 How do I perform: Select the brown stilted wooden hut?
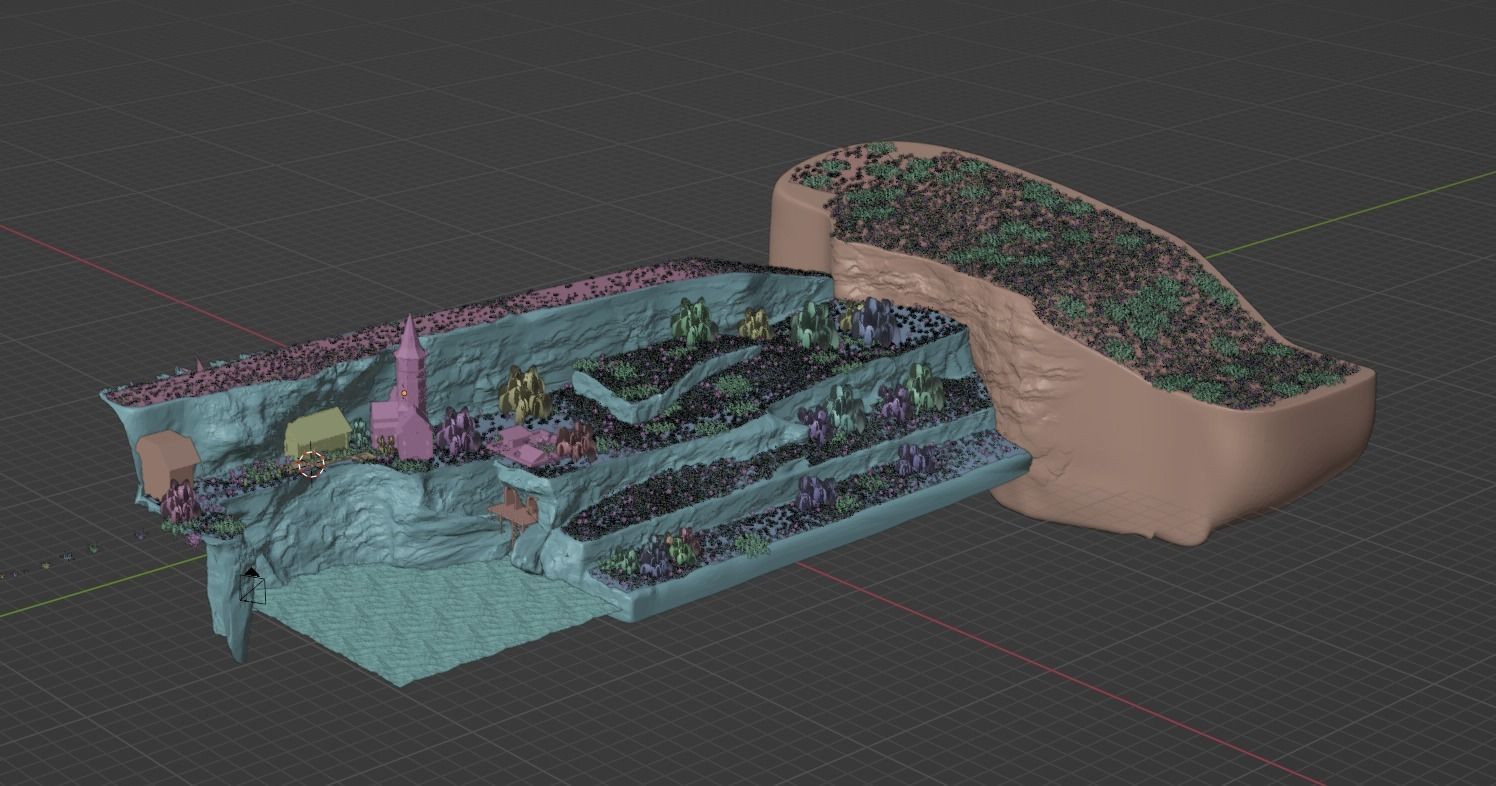[514, 515]
